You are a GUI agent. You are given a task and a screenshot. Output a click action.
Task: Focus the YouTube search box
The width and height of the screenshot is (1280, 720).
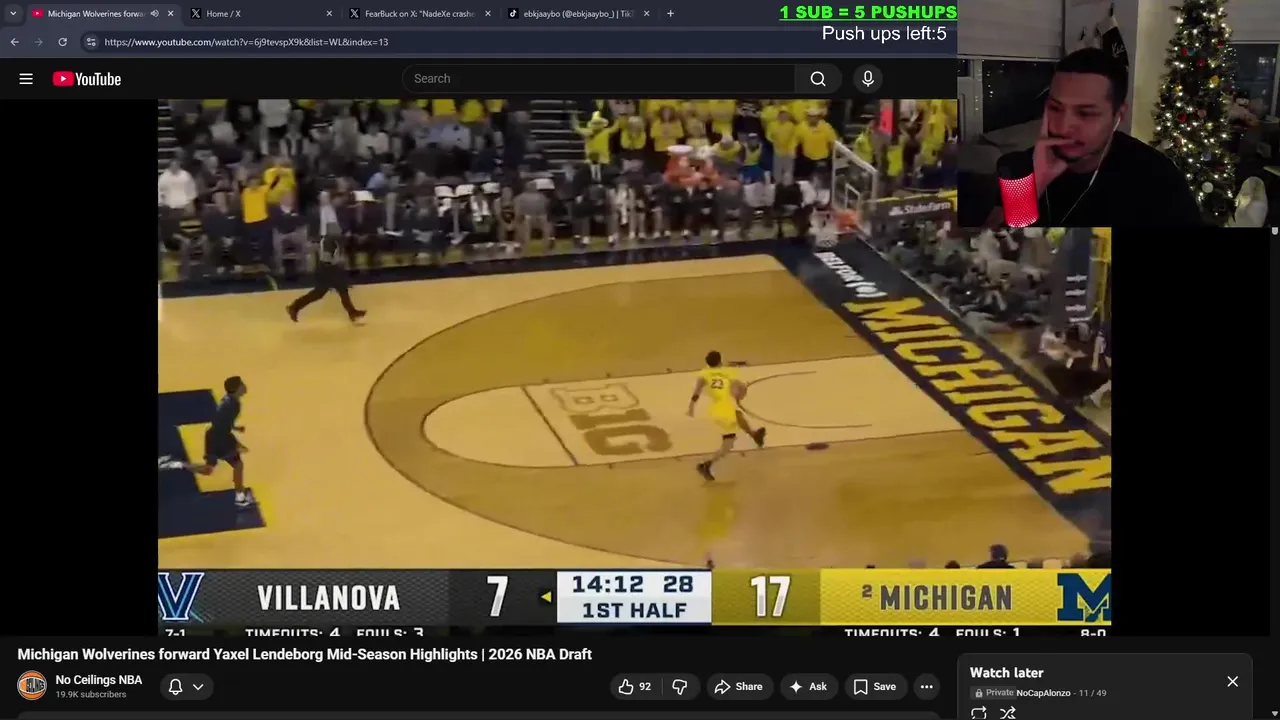[599, 79]
